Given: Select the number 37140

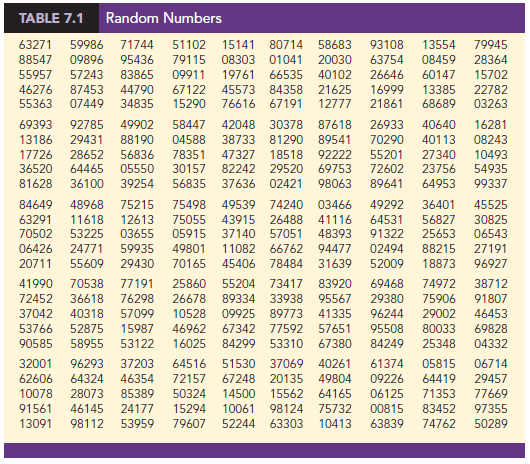Looking at the screenshot, I should click(238, 234).
